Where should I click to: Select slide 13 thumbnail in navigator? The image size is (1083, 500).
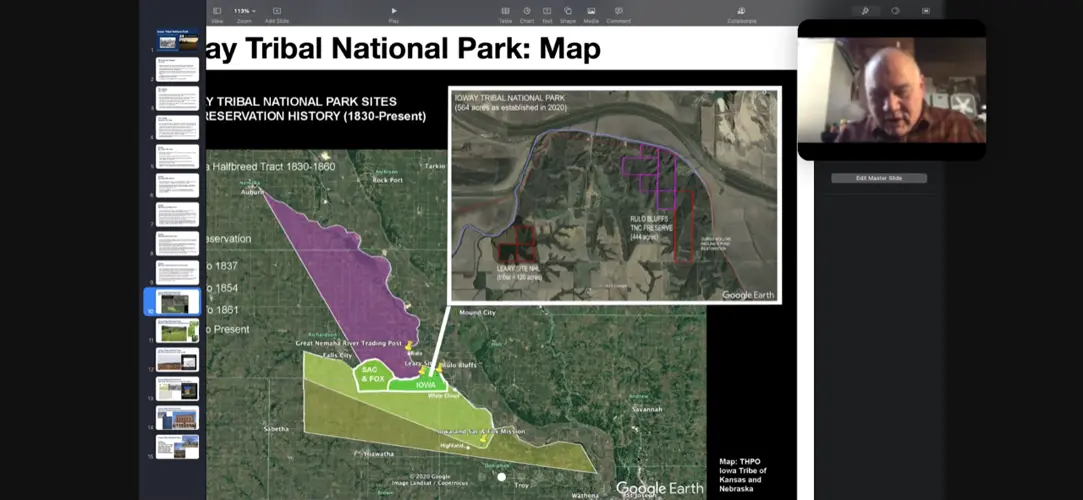point(178,389)
